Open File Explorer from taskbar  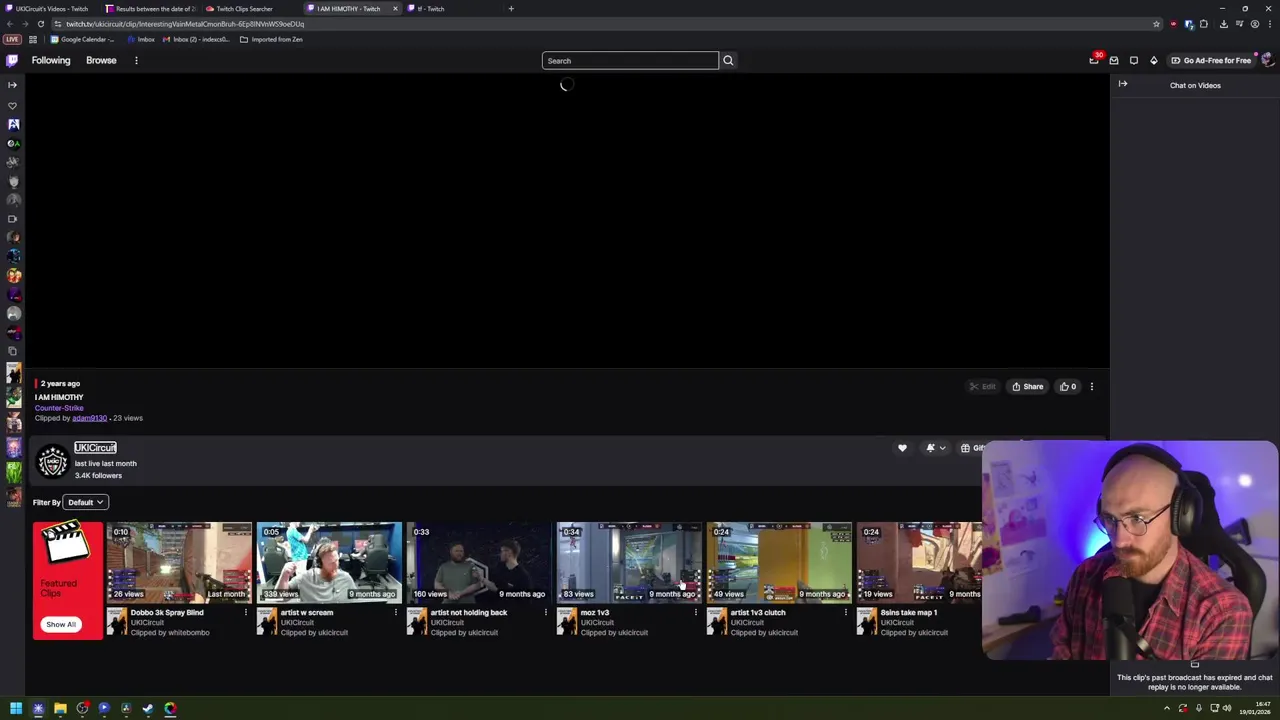60,709
